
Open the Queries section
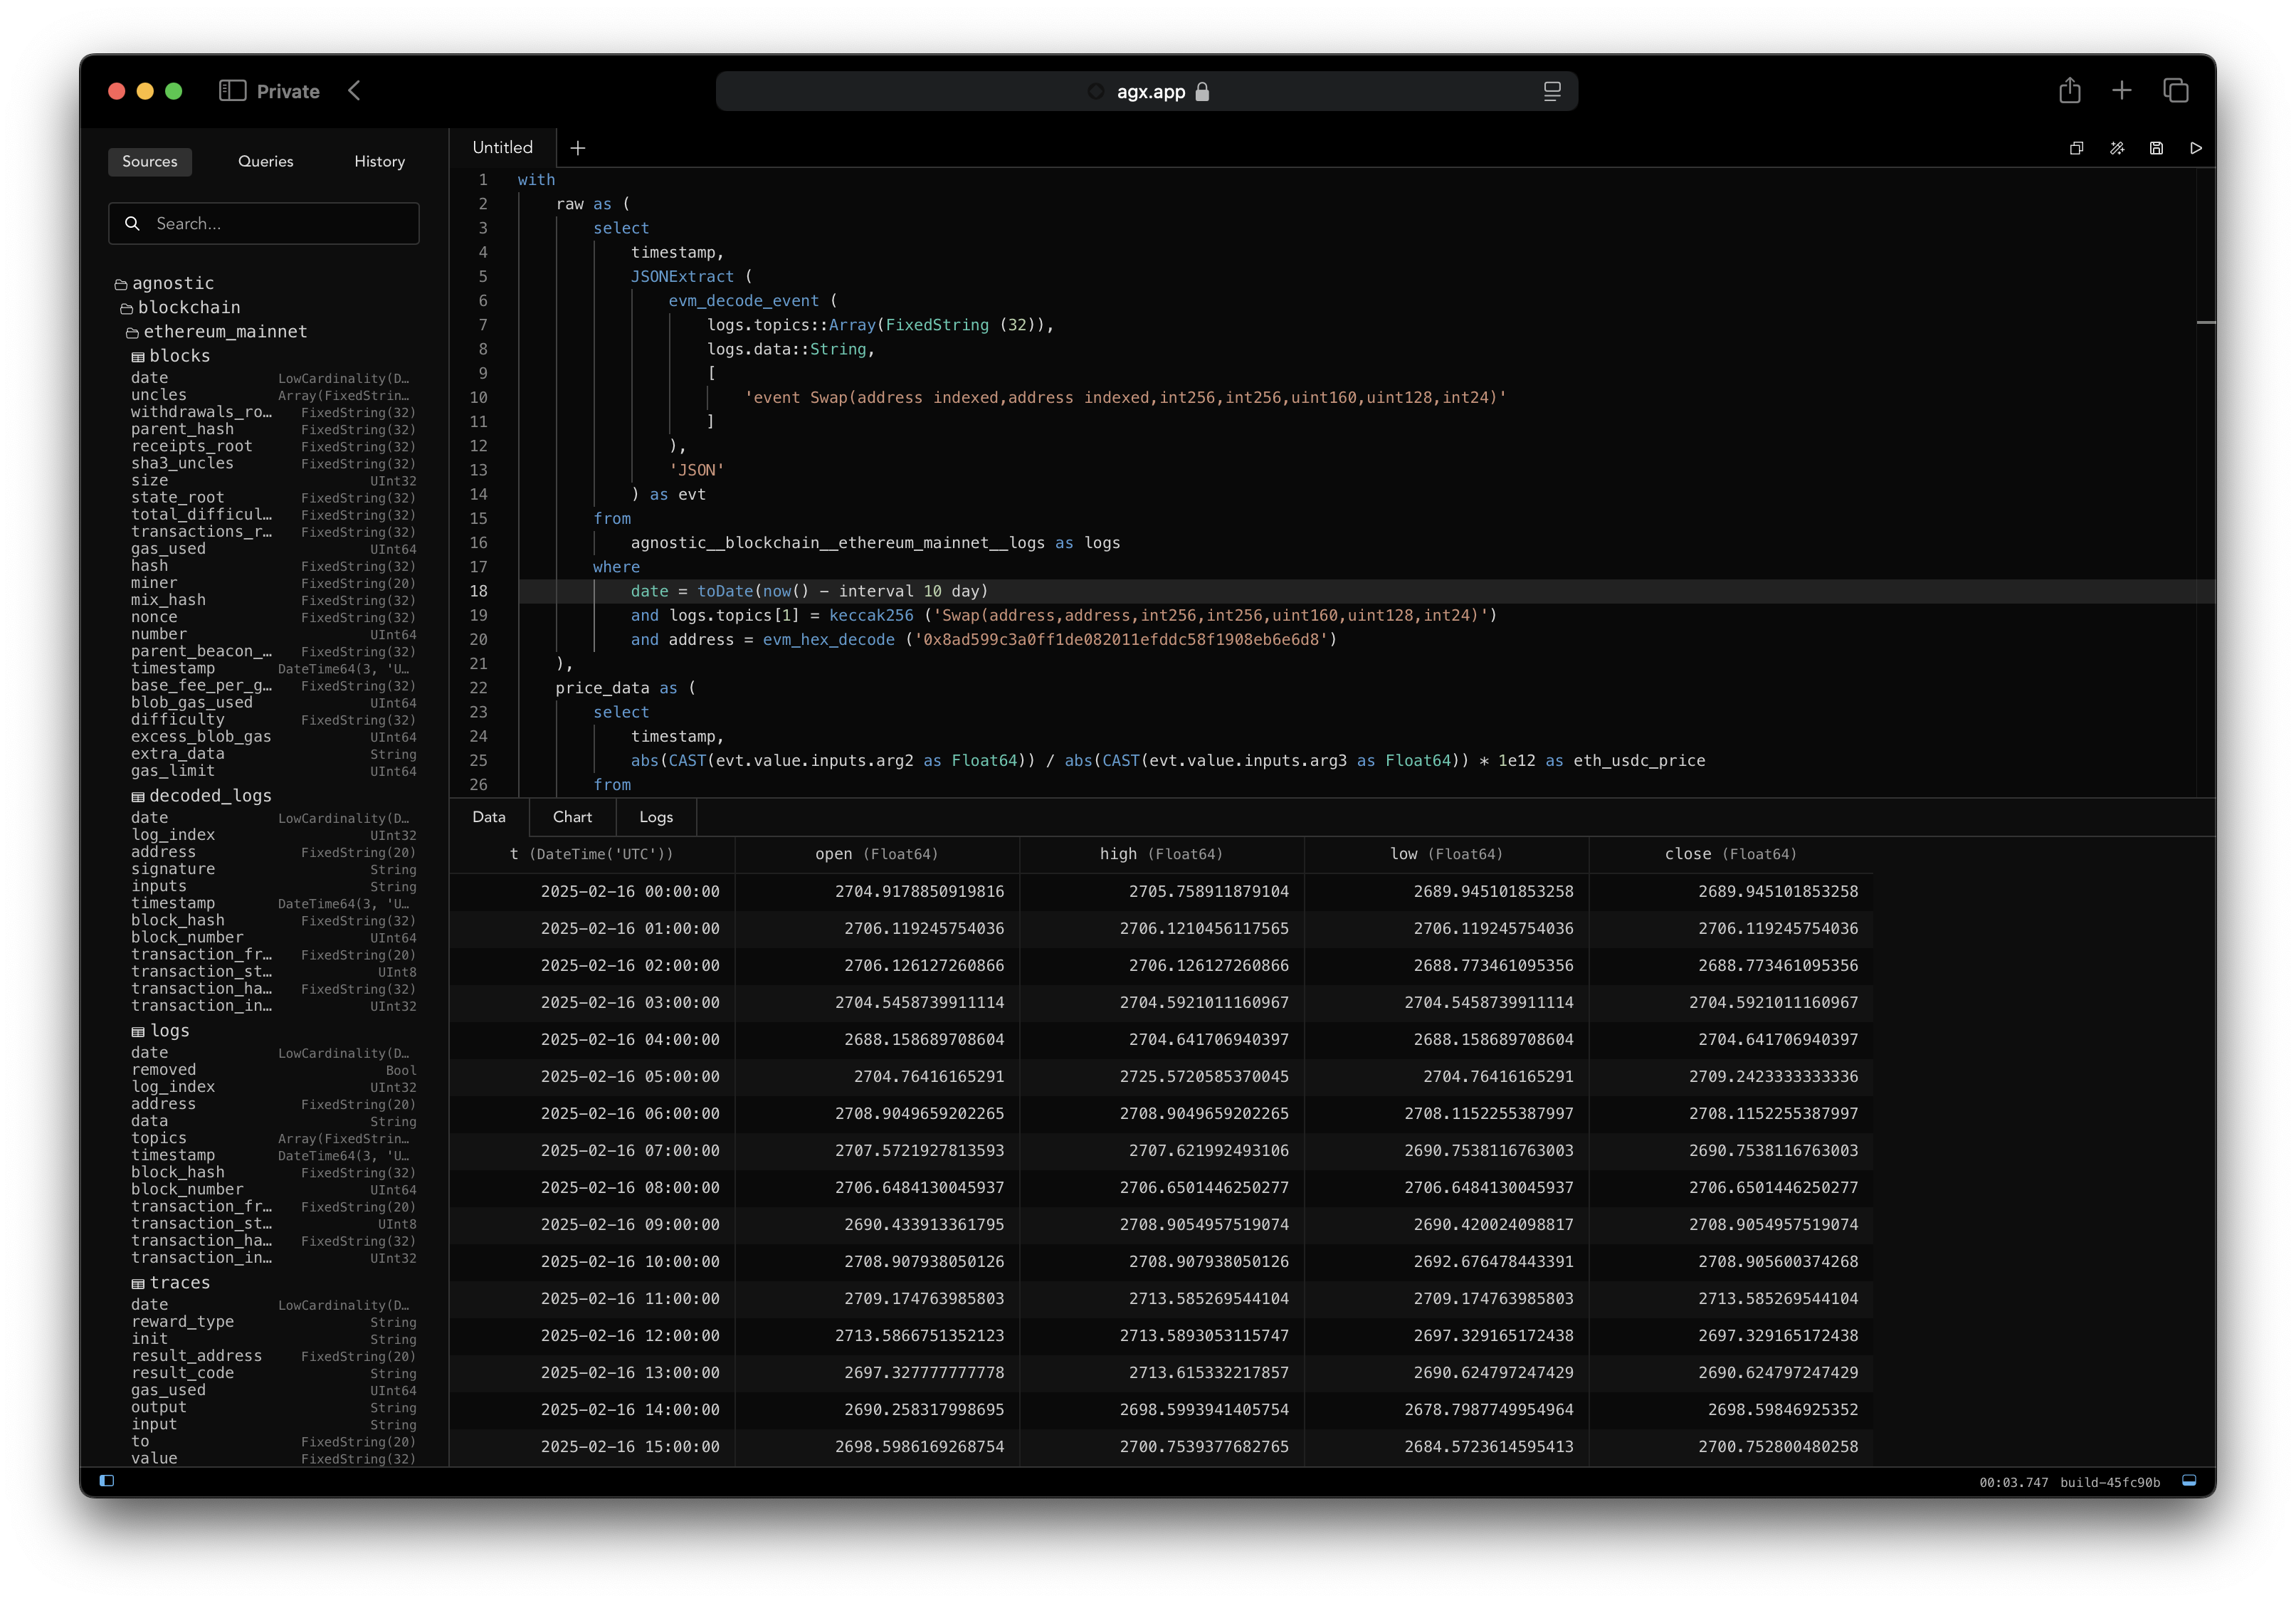265,161
